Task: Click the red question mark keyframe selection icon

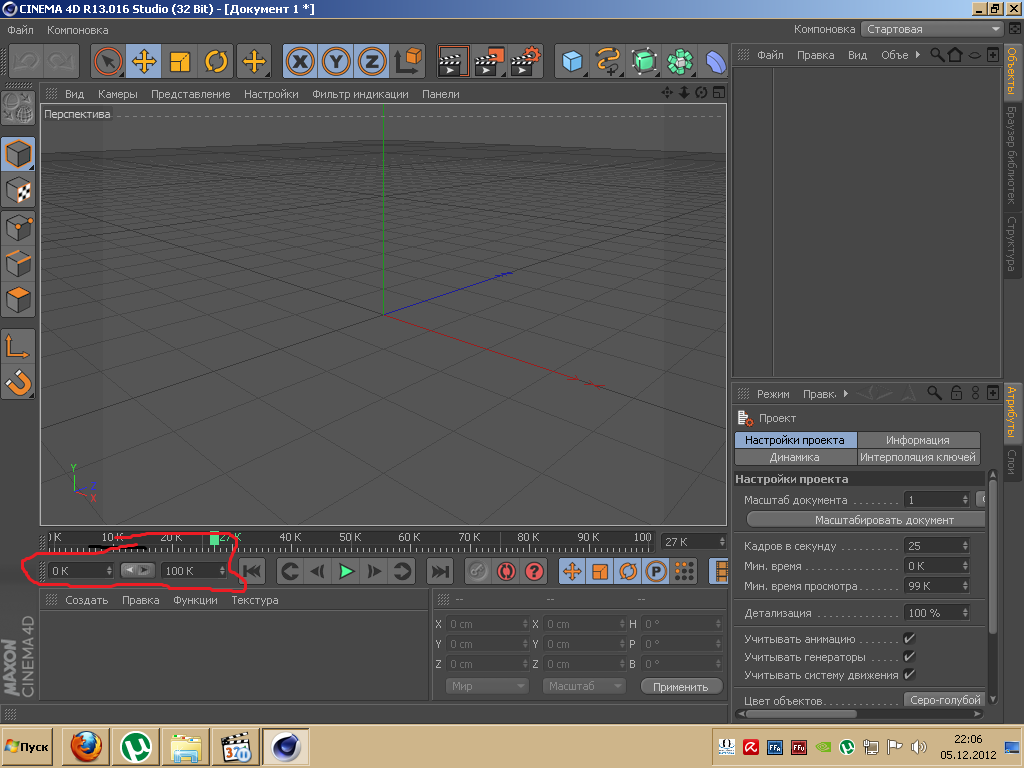Action: coord(534,571)
